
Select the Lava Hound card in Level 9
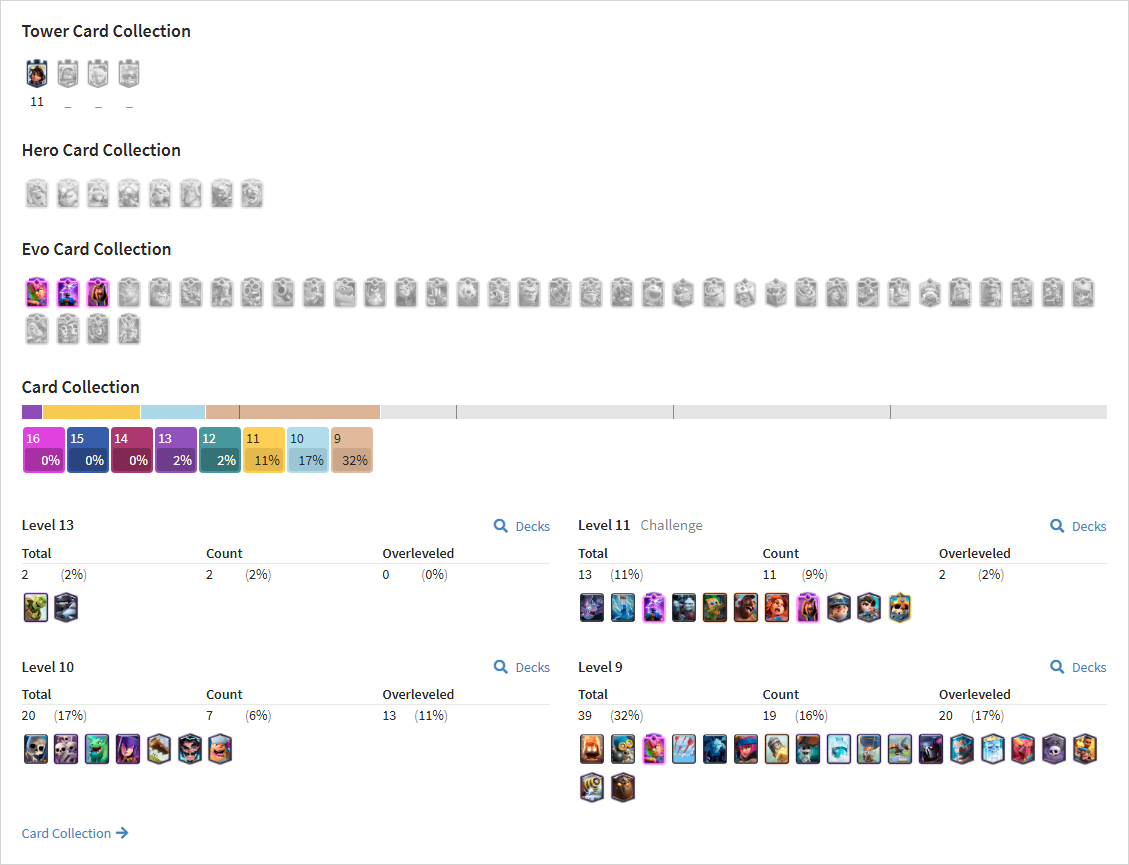click(x=623, y=787)
